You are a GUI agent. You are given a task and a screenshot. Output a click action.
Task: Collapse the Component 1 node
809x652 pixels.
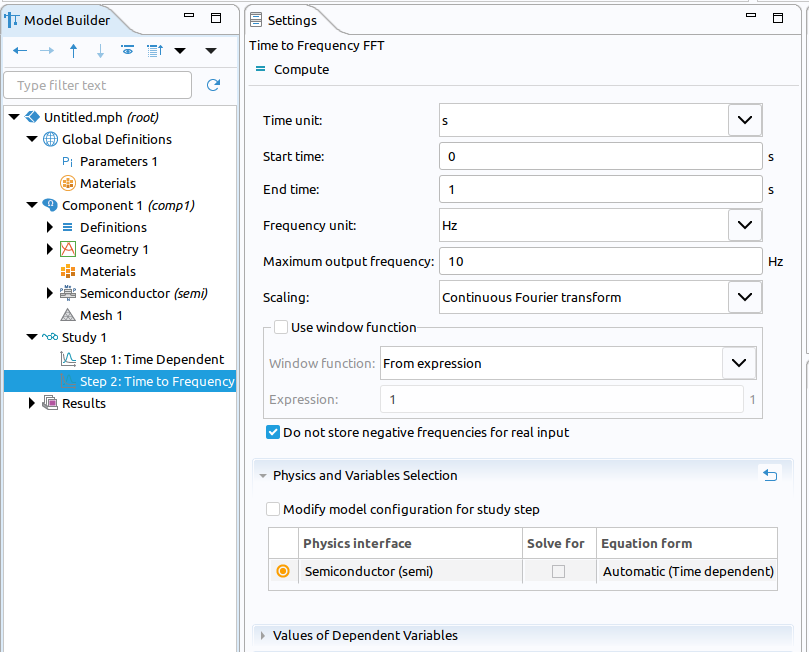point(32,205)
